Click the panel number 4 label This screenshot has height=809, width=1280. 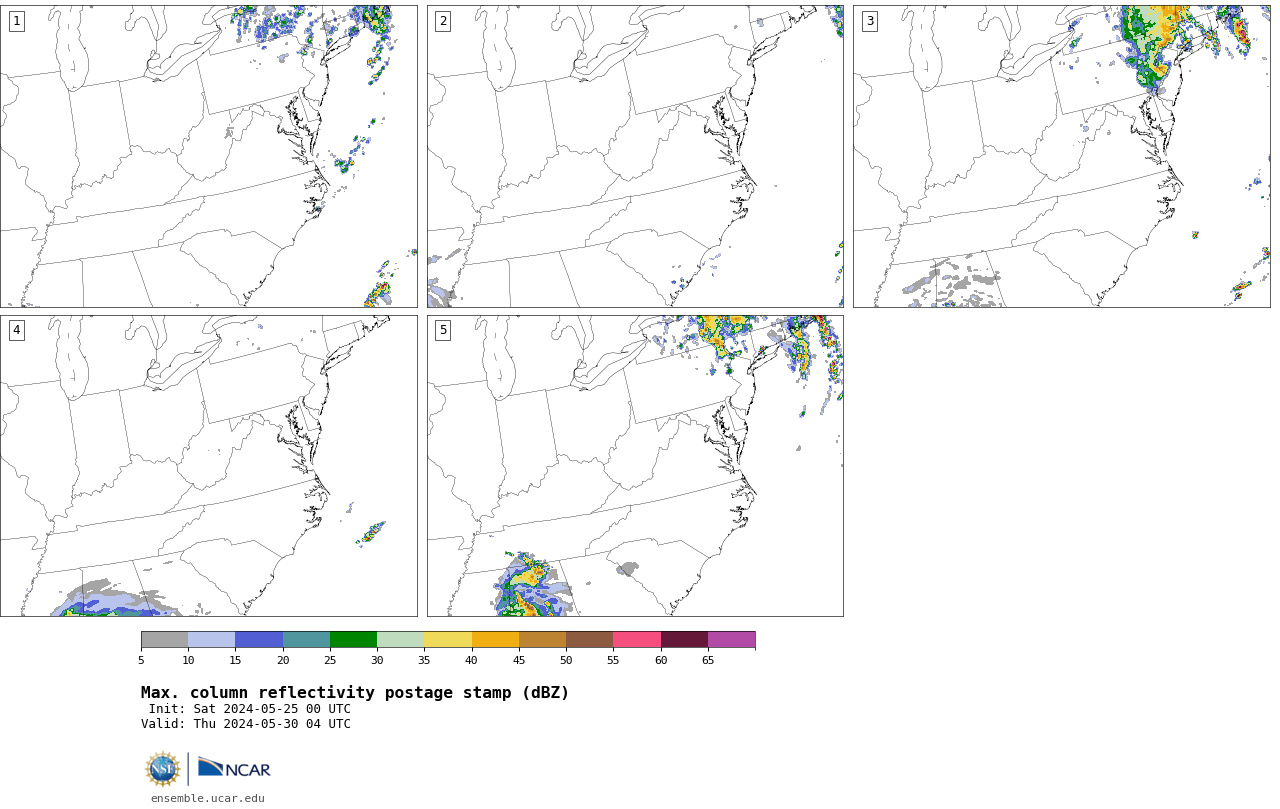click(x=16, y=330)
